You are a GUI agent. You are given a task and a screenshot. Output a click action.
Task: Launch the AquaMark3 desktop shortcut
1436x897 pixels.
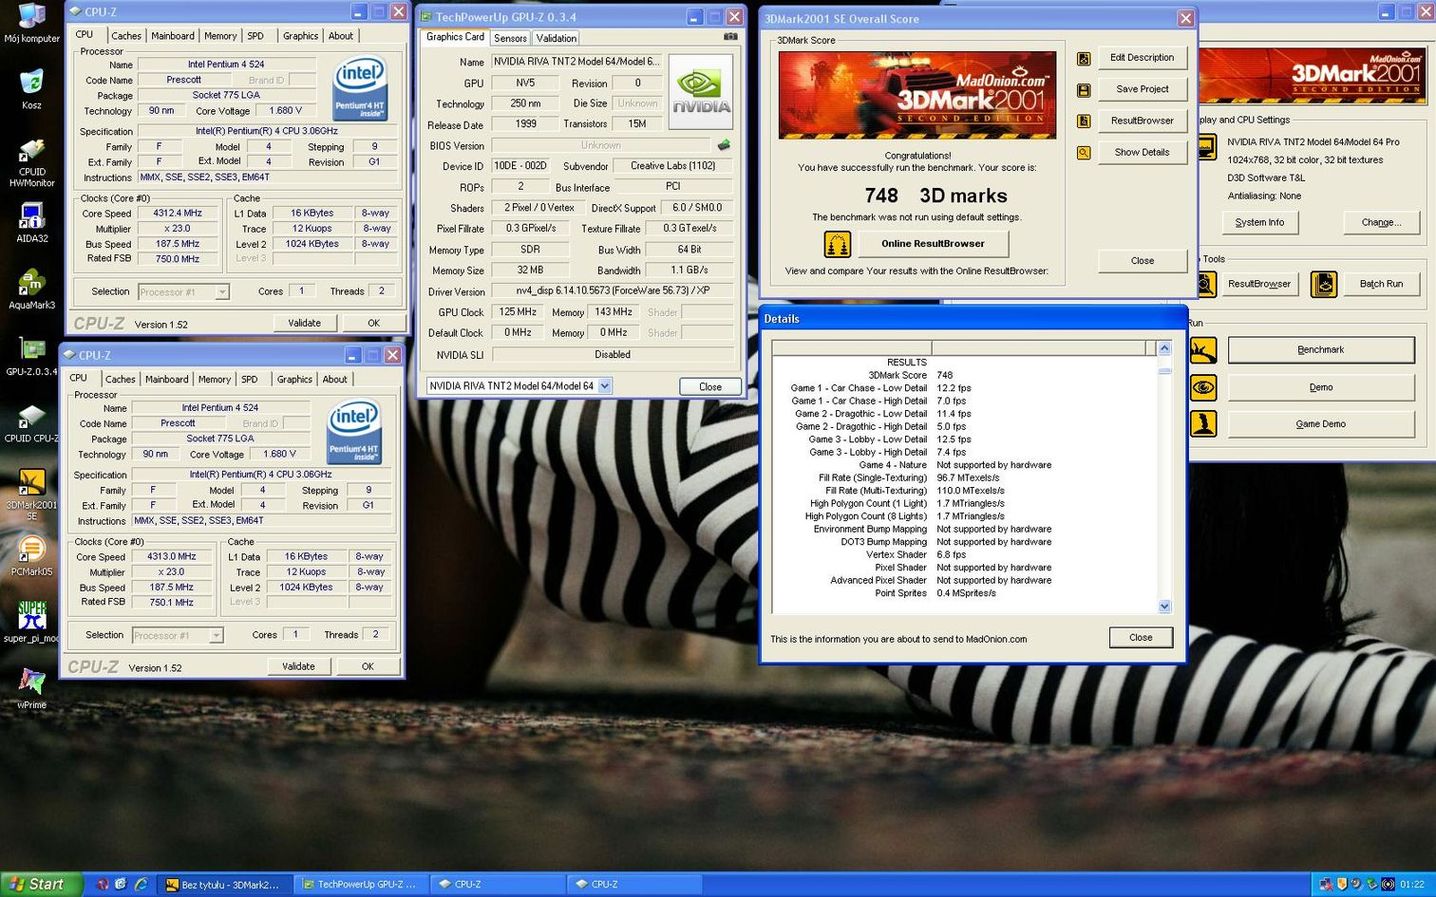pyautogui.click(x=32, y=288)
